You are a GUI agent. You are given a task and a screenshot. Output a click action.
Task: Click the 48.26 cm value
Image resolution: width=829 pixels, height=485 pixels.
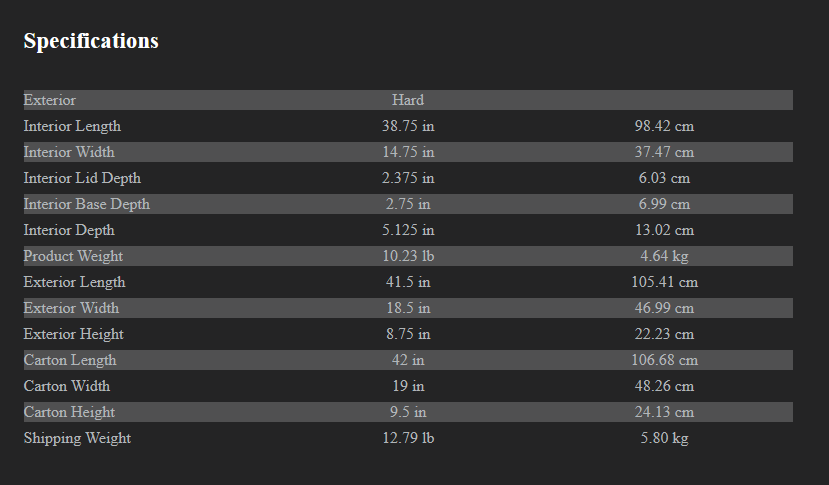tap(664, 386)
